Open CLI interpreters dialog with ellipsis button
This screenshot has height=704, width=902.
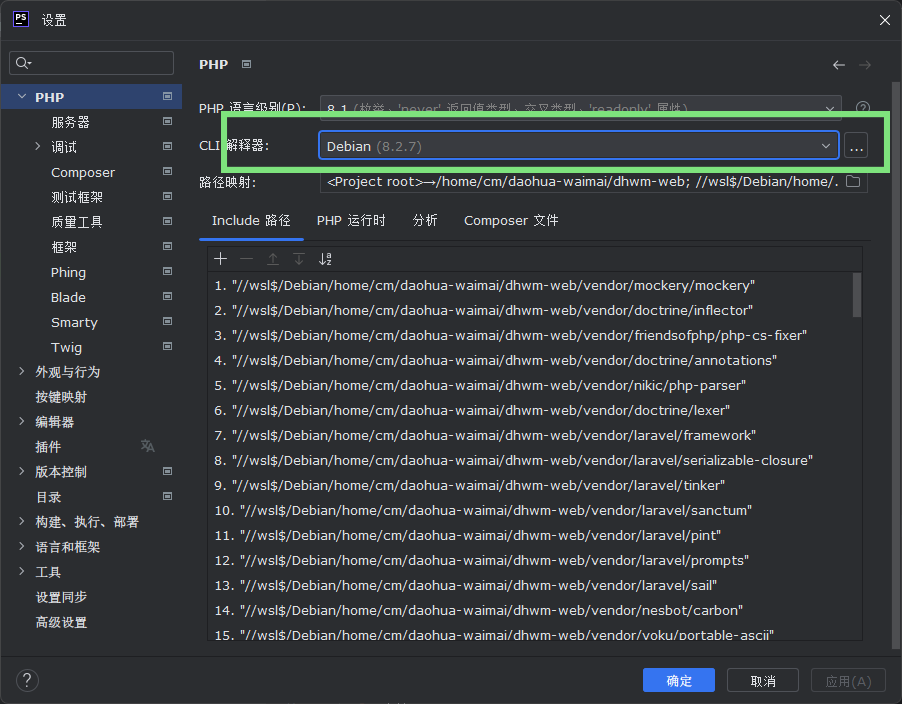click(856, 146)
